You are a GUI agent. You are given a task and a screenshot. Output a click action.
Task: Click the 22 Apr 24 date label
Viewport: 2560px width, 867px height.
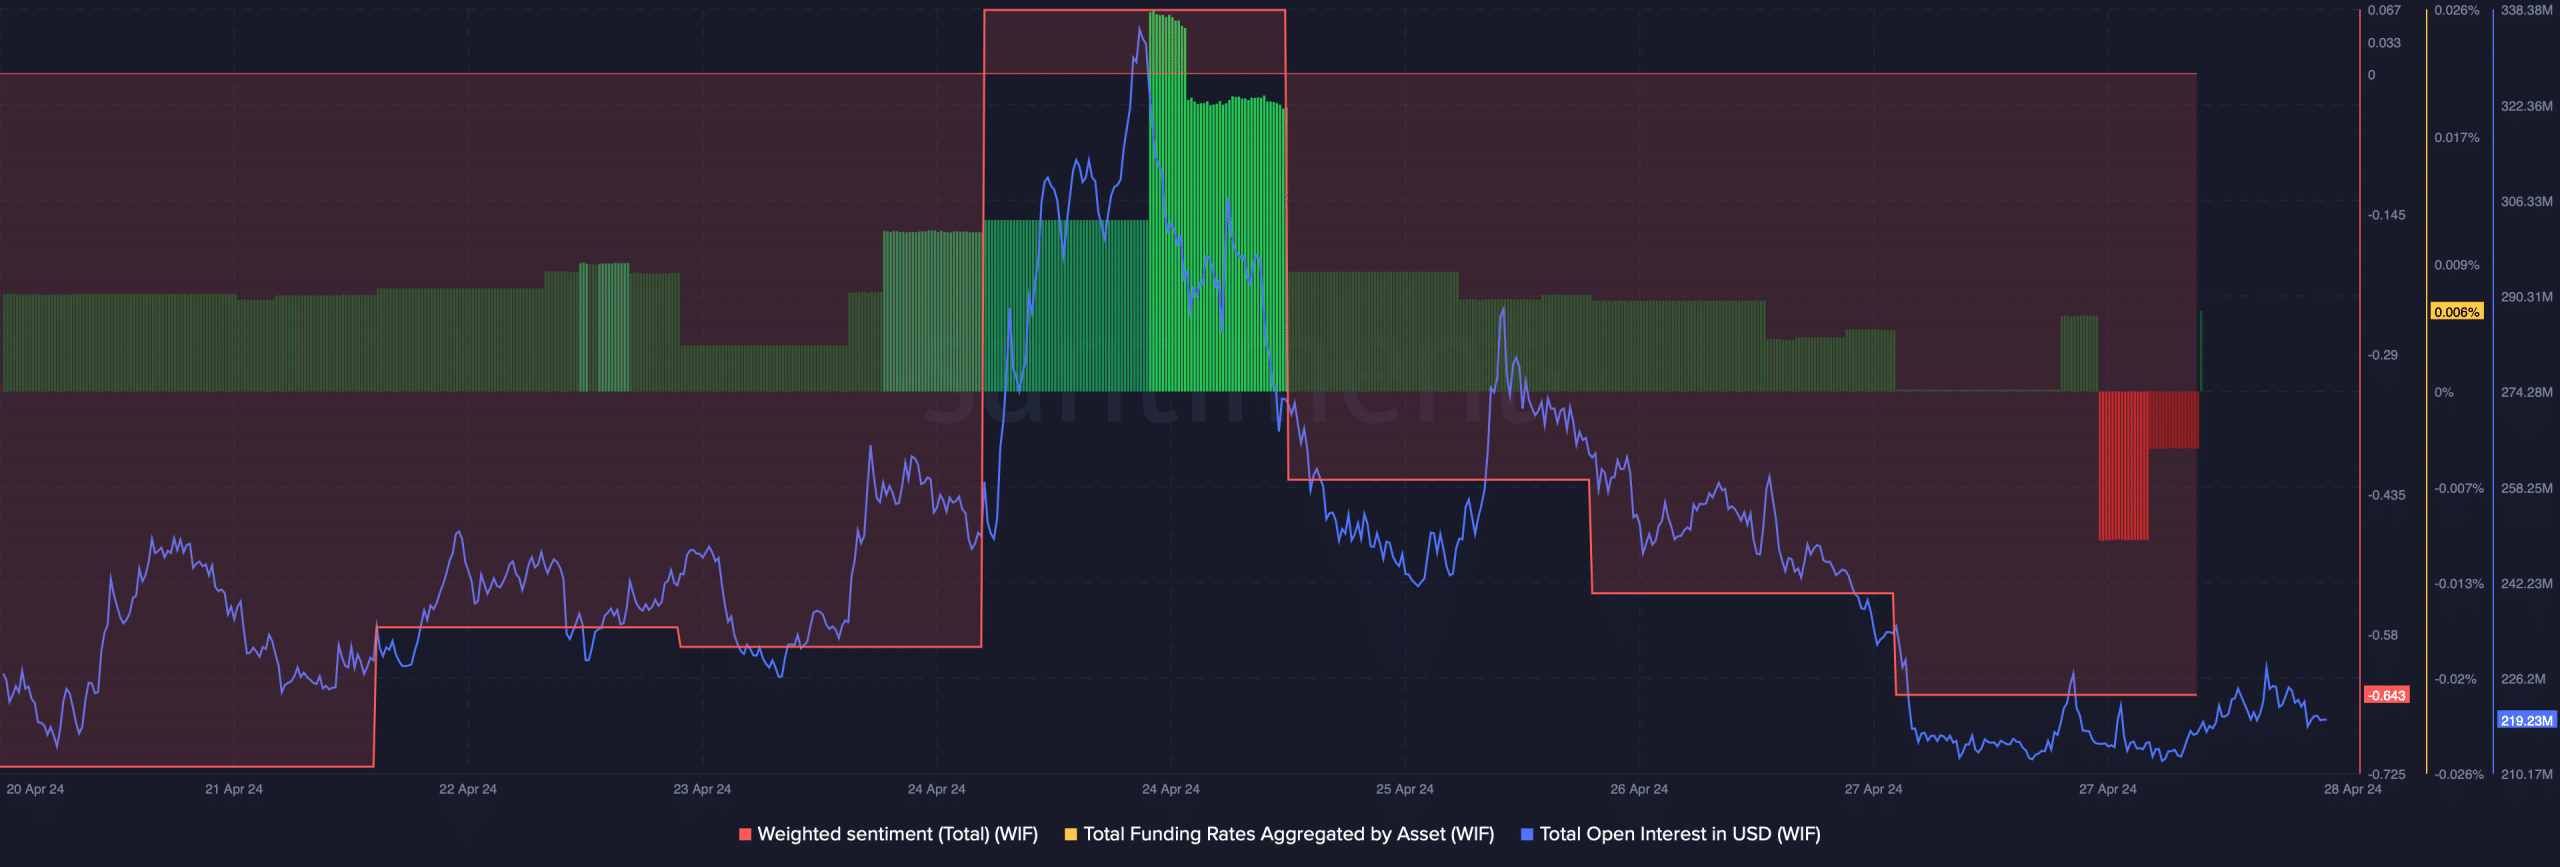point(468,789)
